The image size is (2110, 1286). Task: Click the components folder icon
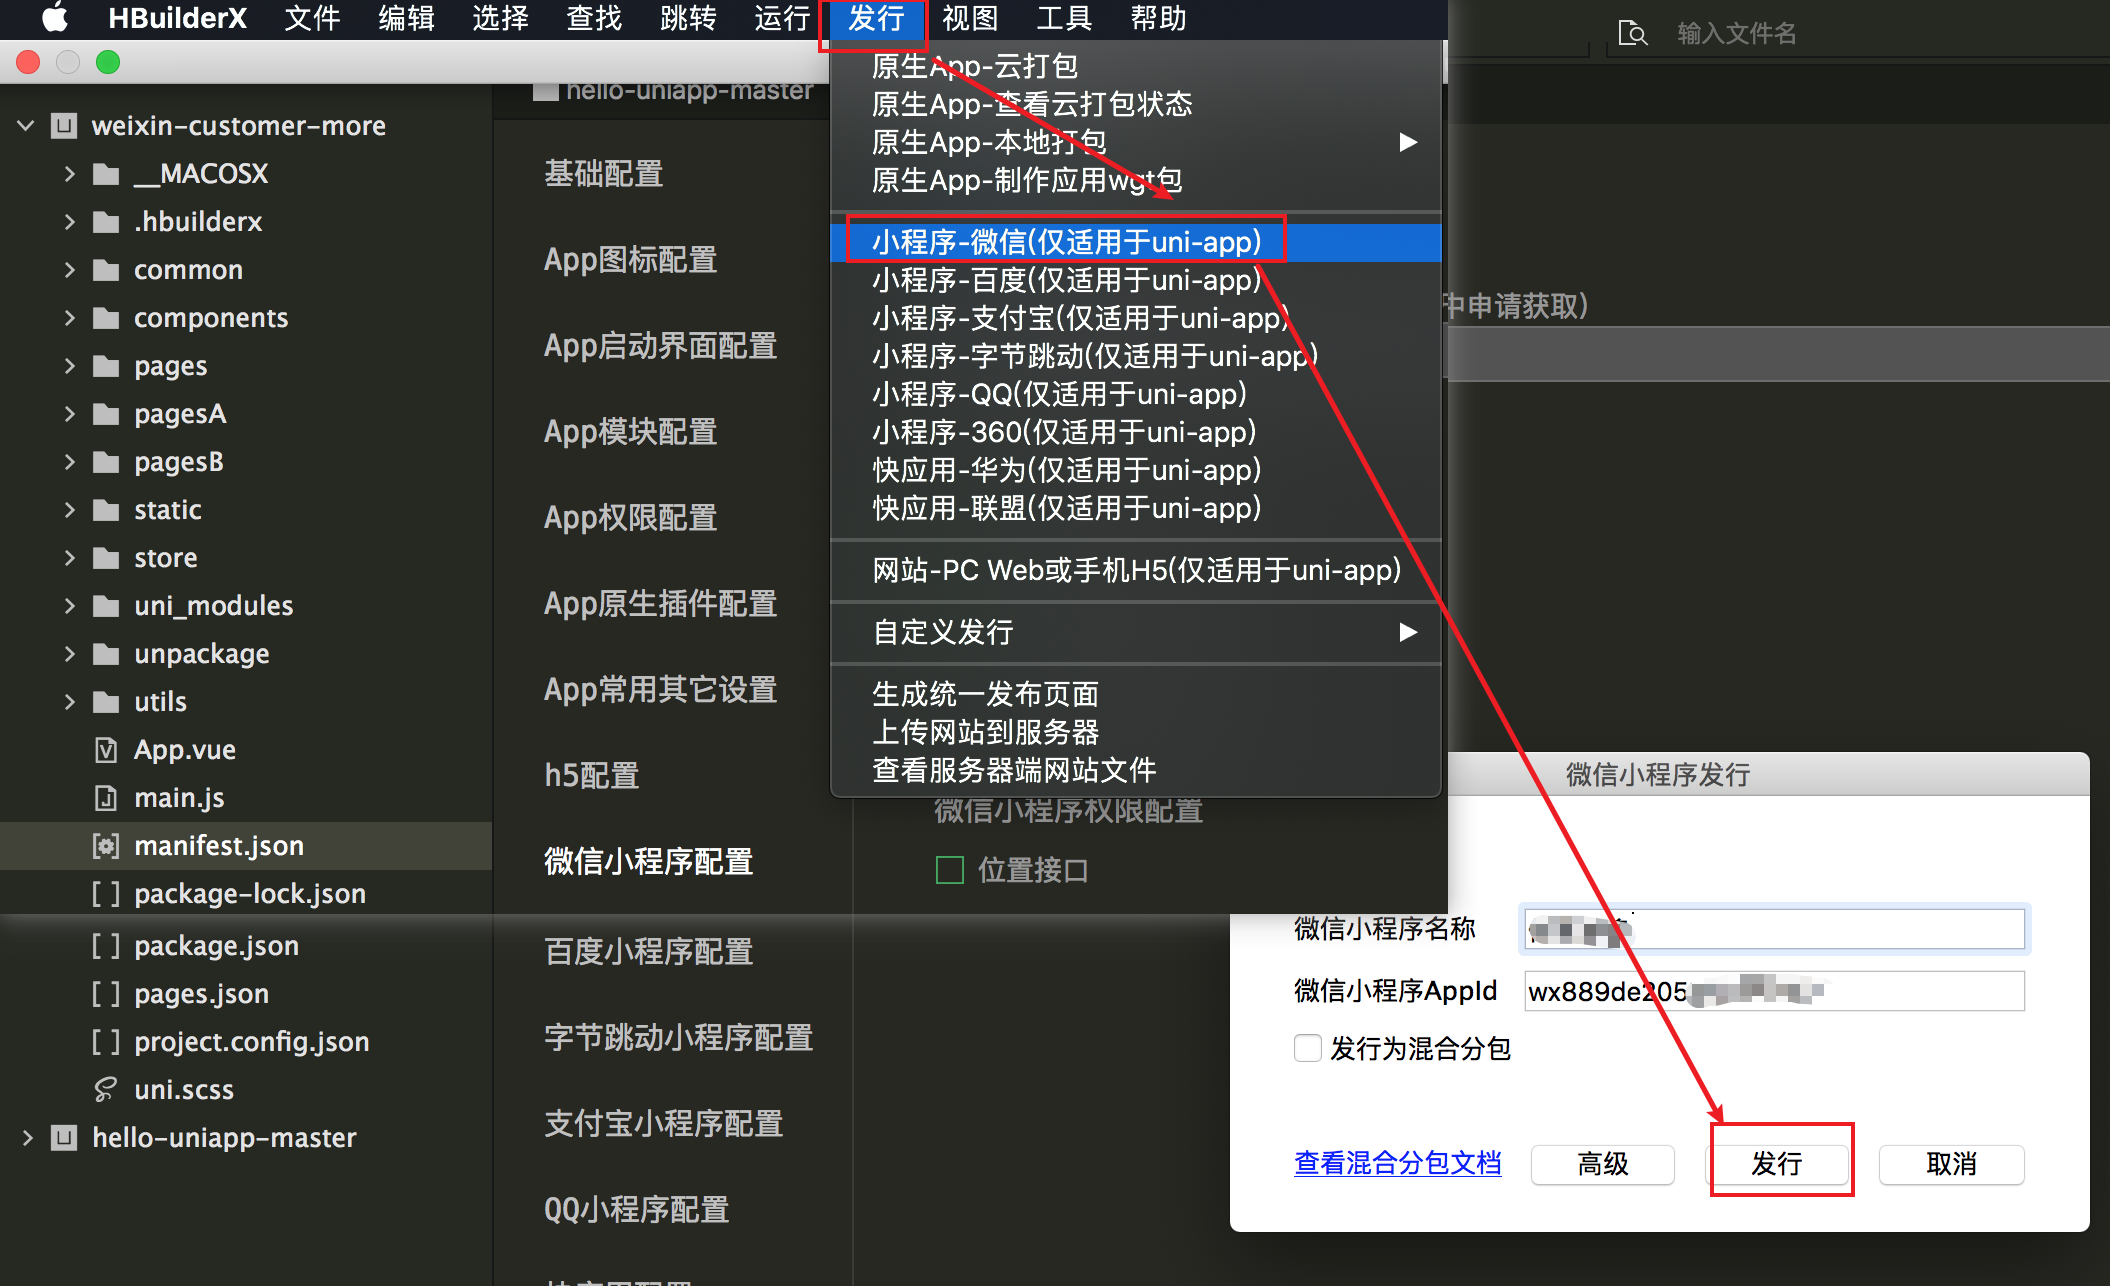coord(106,318)
